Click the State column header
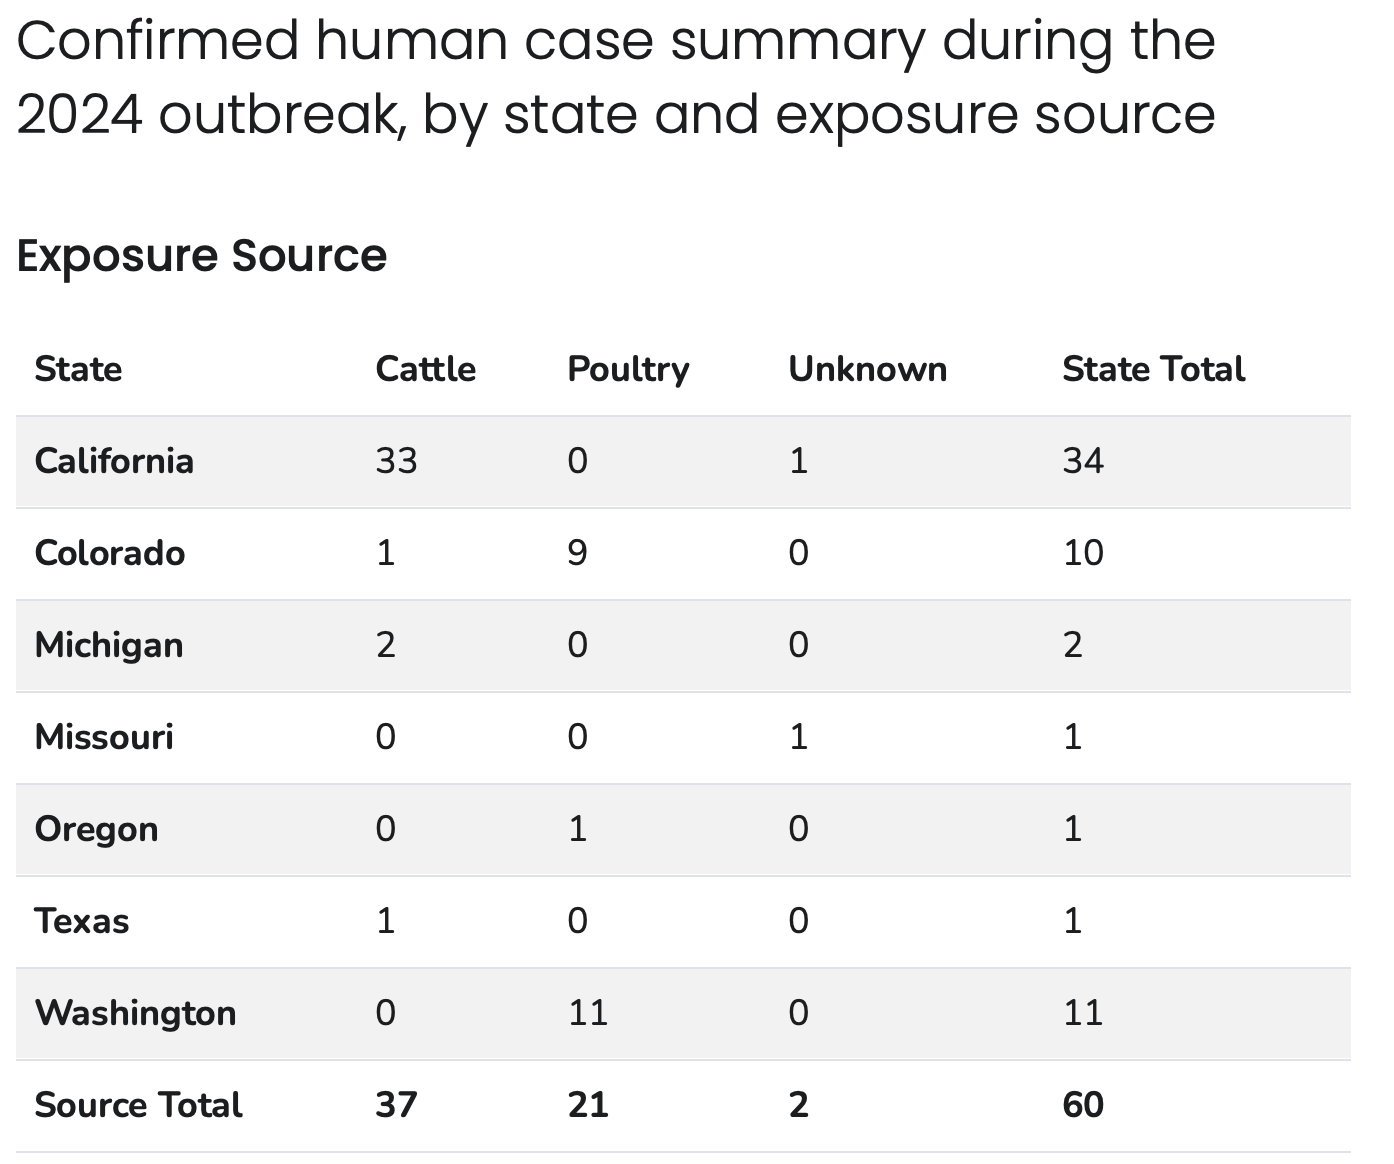 pos(78,369)
